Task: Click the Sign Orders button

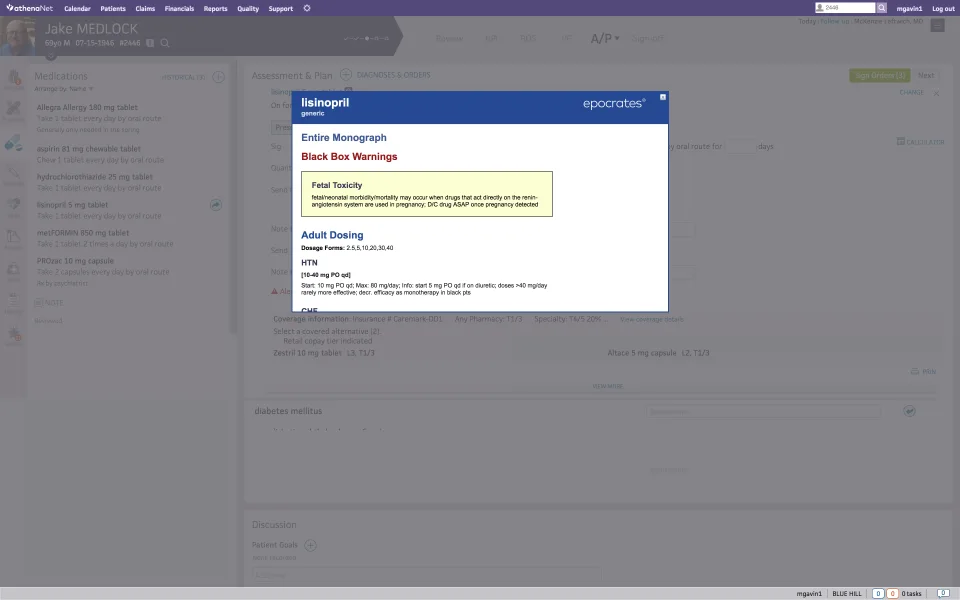Action: (880, 75)
